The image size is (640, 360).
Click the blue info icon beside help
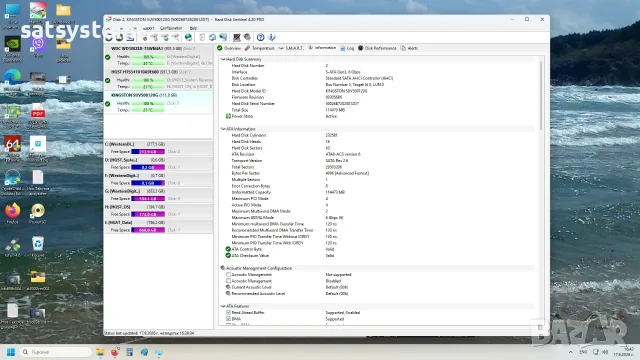(271, 38)
